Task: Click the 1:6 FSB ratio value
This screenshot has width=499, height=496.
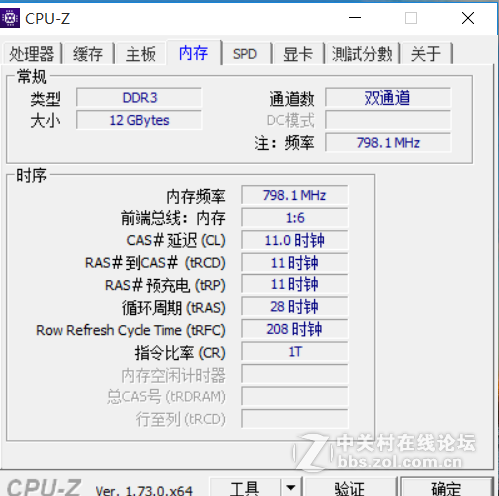Action: coord(295,218)
